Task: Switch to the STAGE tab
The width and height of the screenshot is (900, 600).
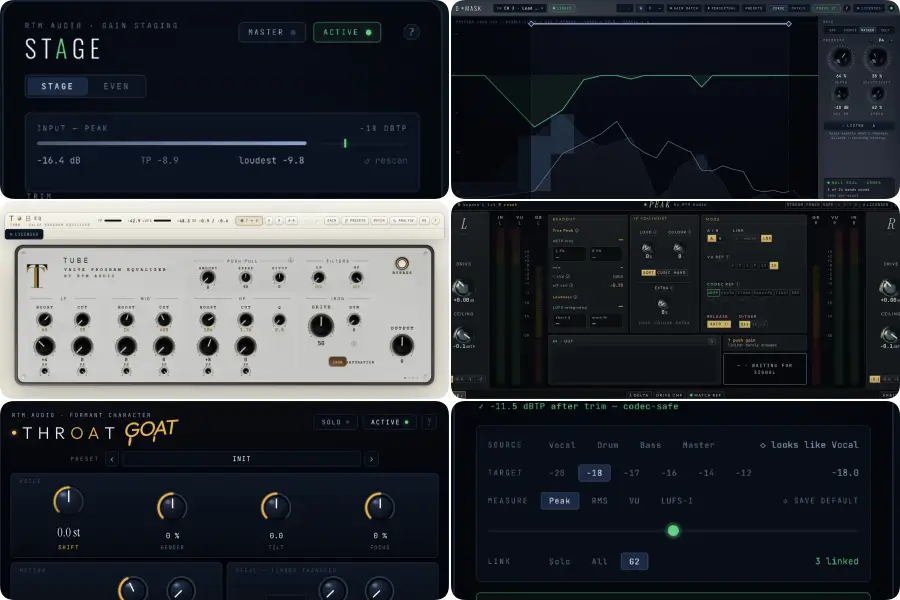Action: (x=57, y=86)
